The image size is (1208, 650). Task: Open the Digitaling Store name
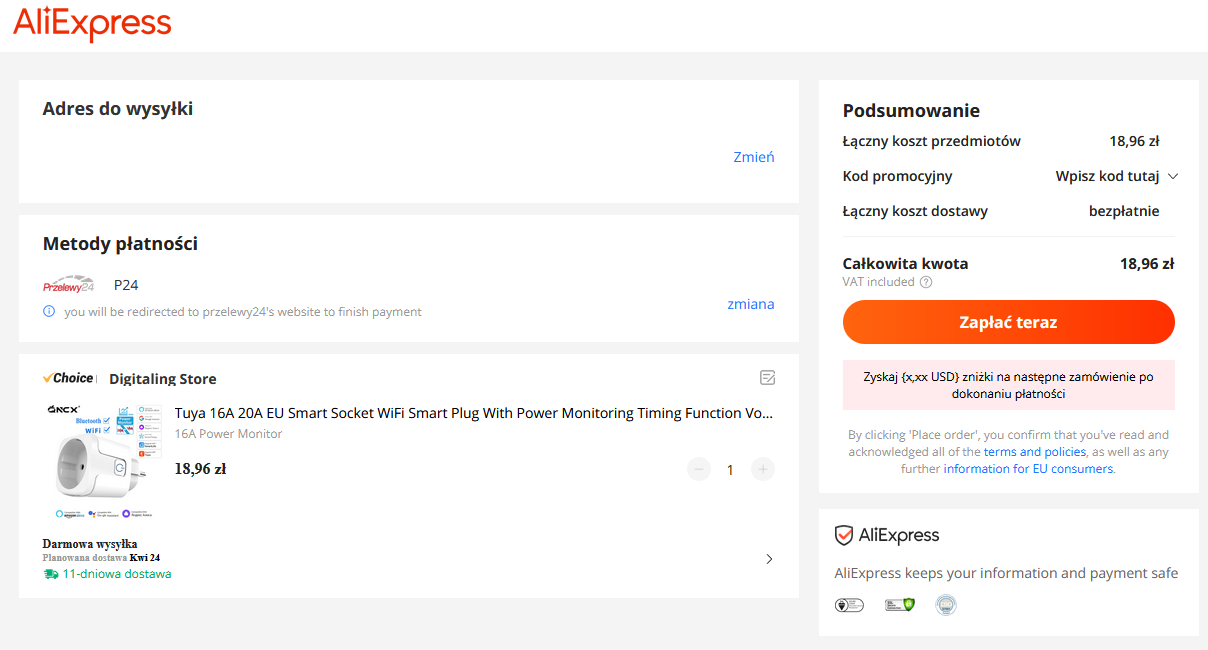coord(163,379)
